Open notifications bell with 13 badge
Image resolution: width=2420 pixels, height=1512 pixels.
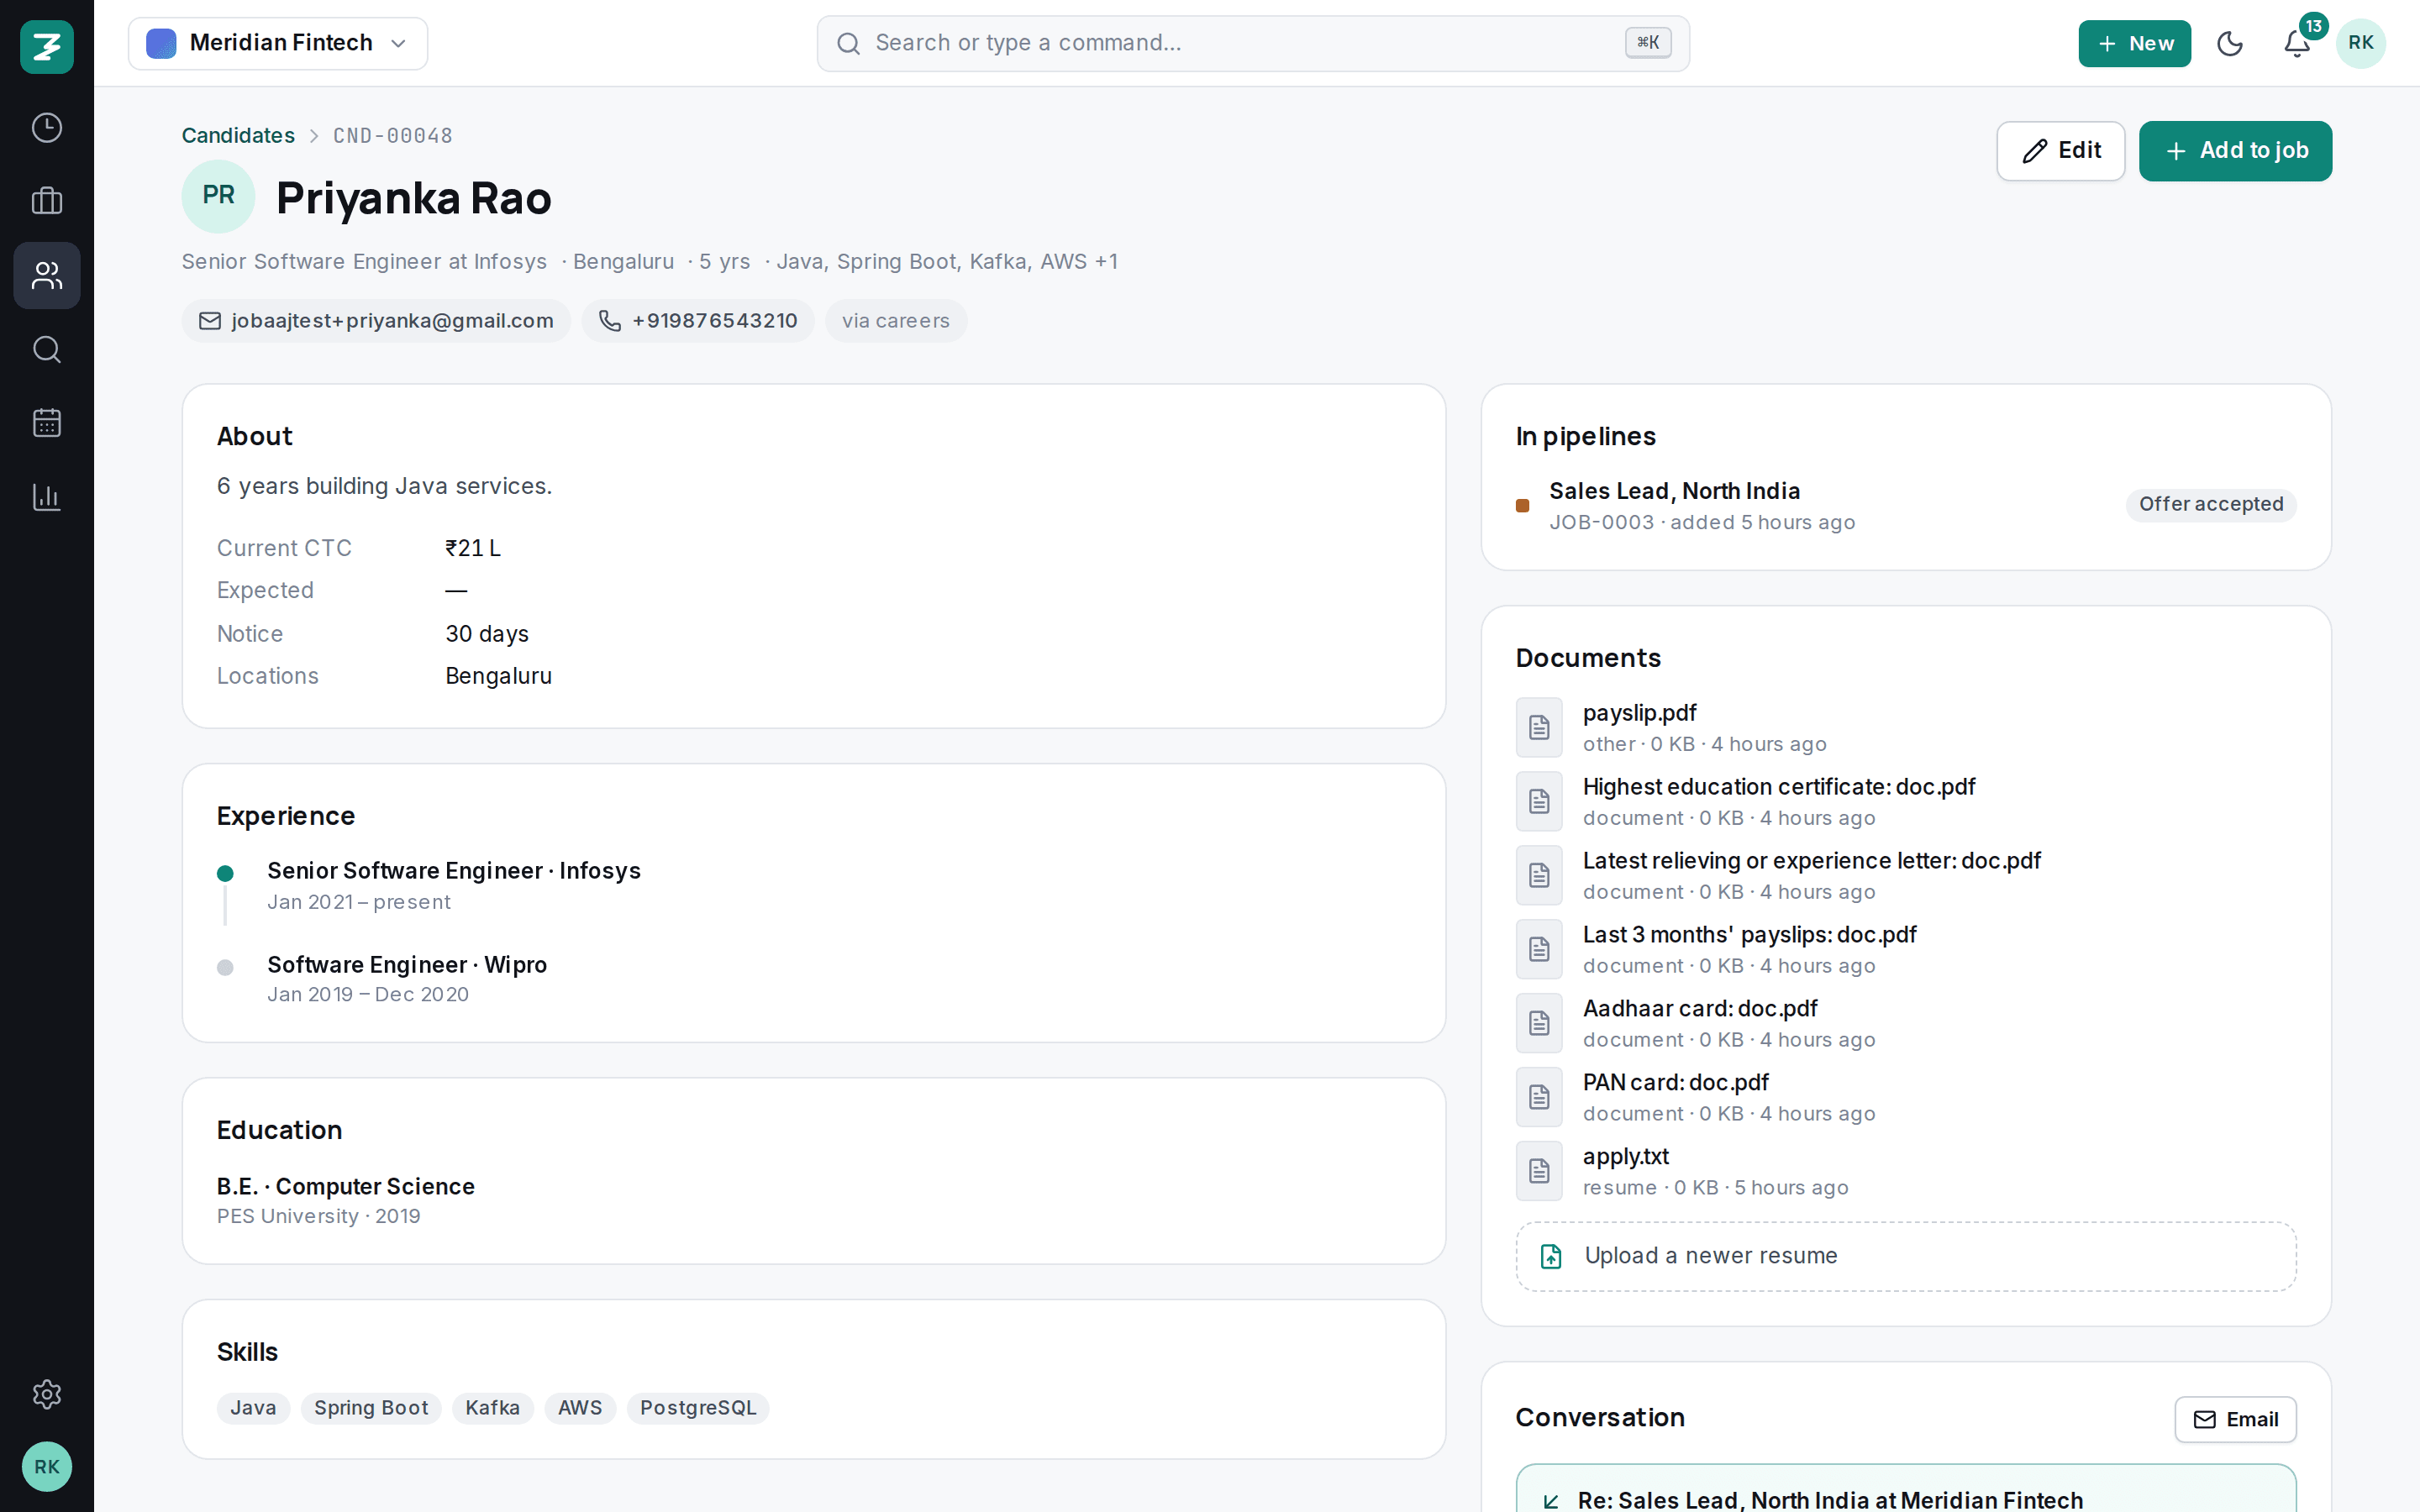2298,43
